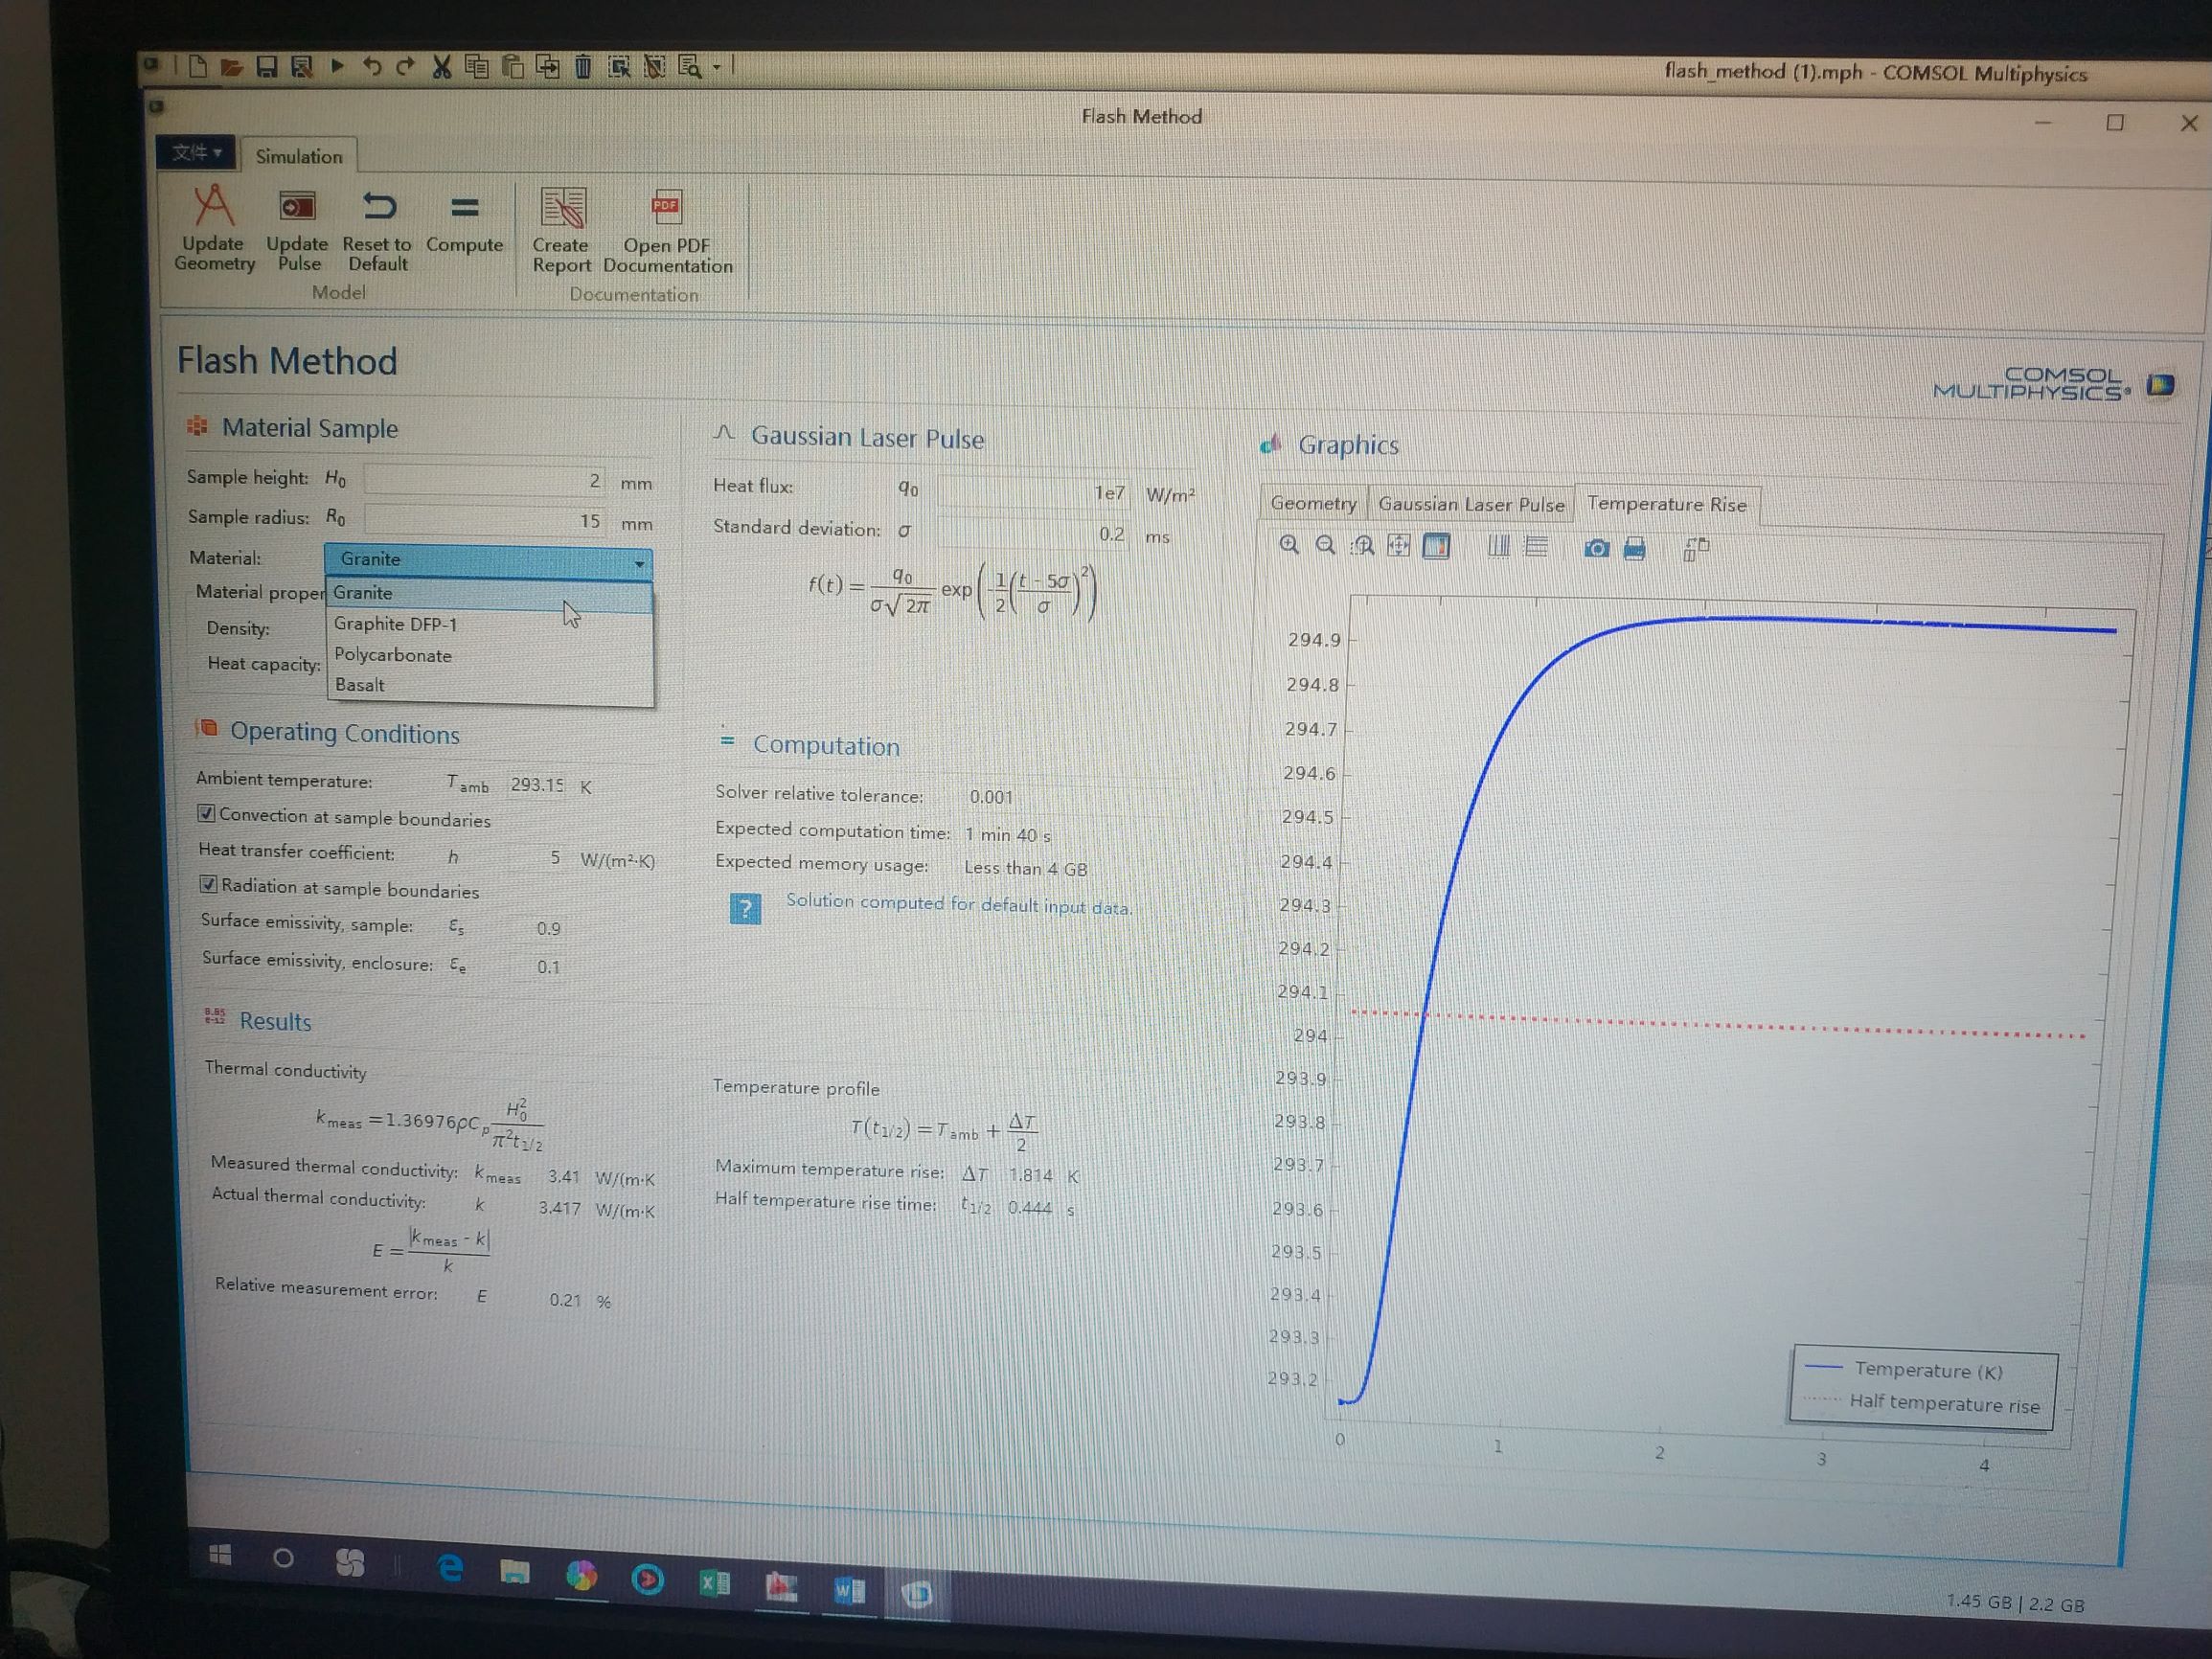This screenshot has width=2212, height=1659.
Task: Toggle Convection at sample boundaries checkbox
Action: coord(207,813)
